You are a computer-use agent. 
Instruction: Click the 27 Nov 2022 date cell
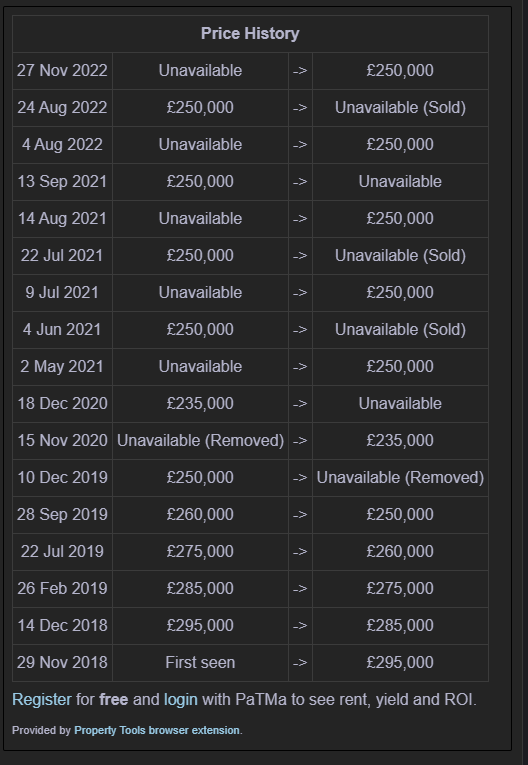coord(62,71)
